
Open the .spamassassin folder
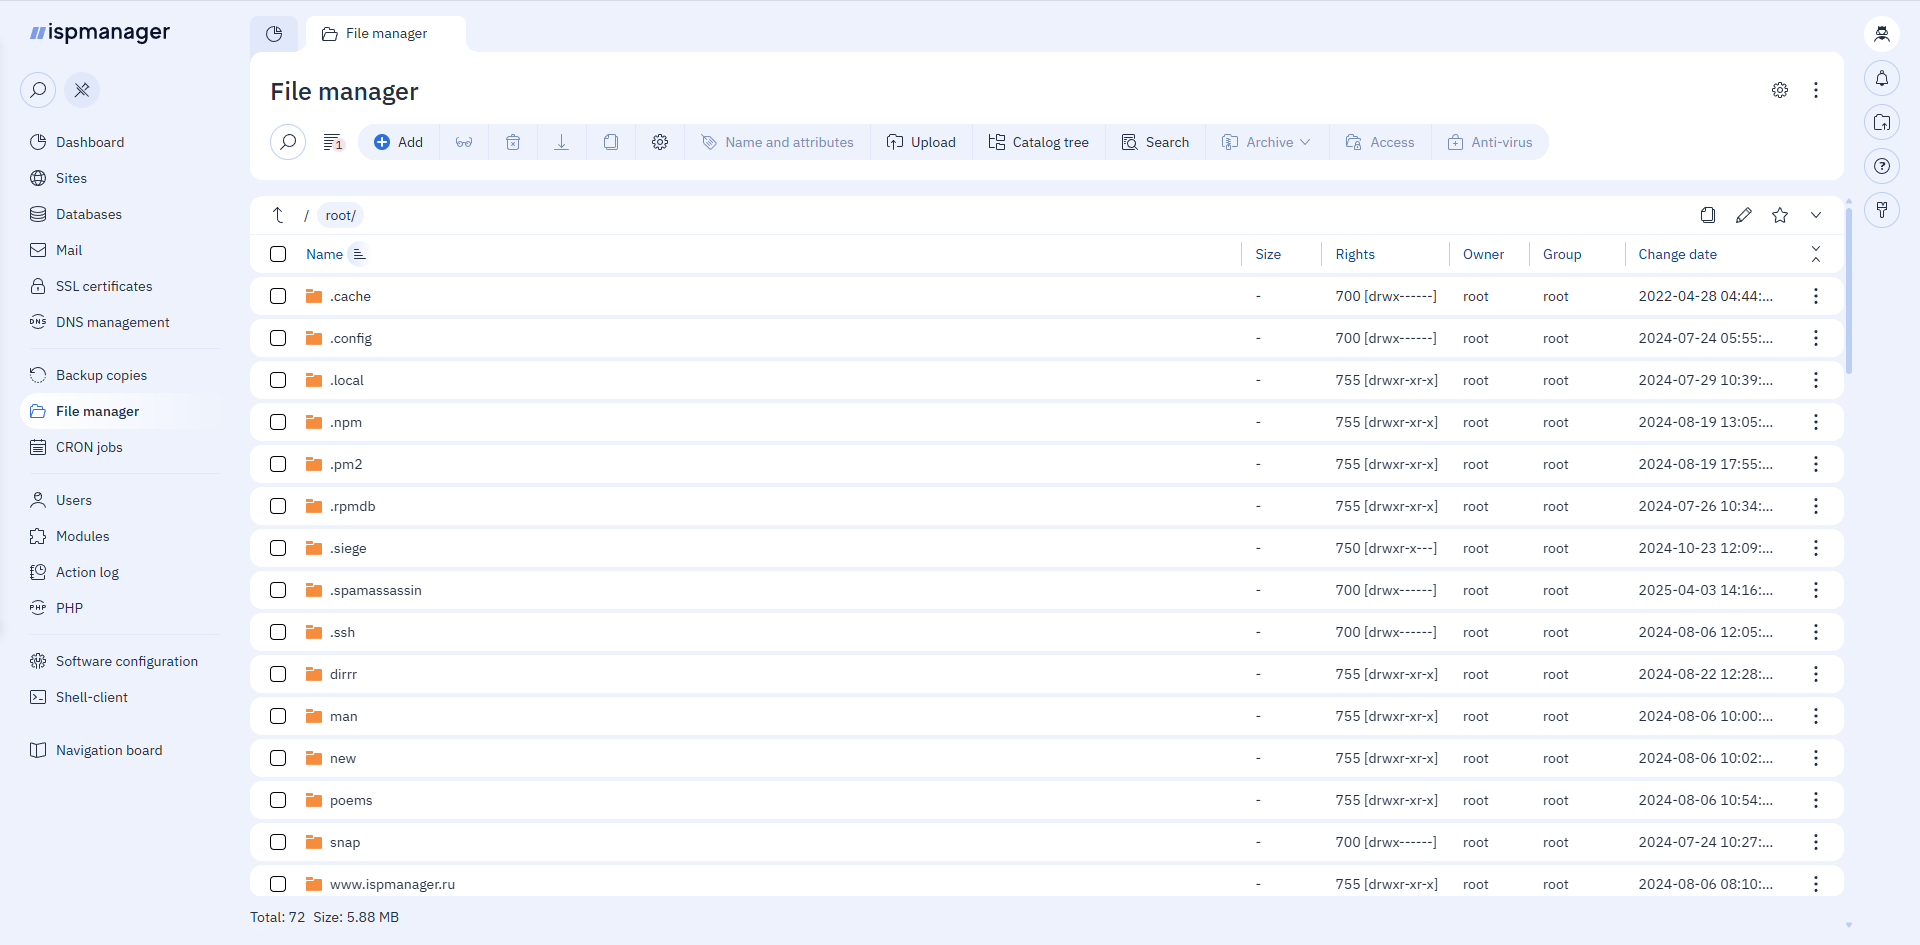[376, 590]
